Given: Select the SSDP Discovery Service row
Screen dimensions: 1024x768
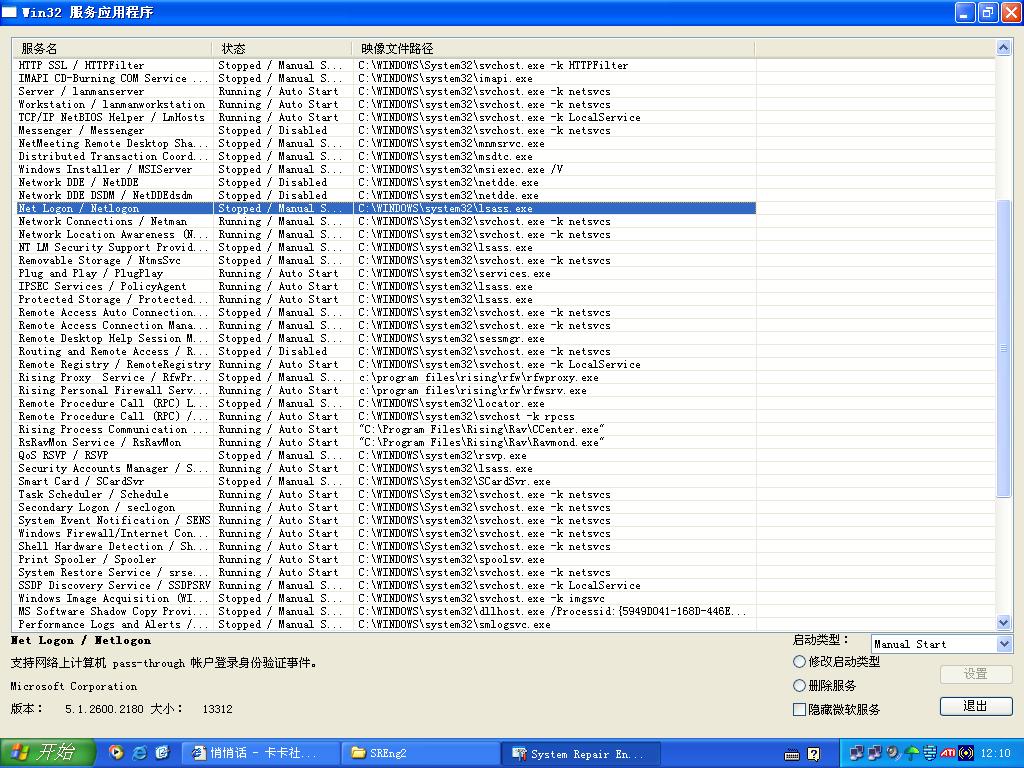Looking at the screenshot, I should [385, 586].
